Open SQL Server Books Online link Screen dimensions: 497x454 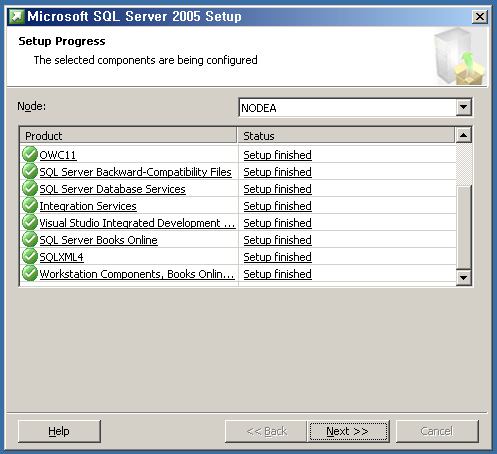point(98,240)
